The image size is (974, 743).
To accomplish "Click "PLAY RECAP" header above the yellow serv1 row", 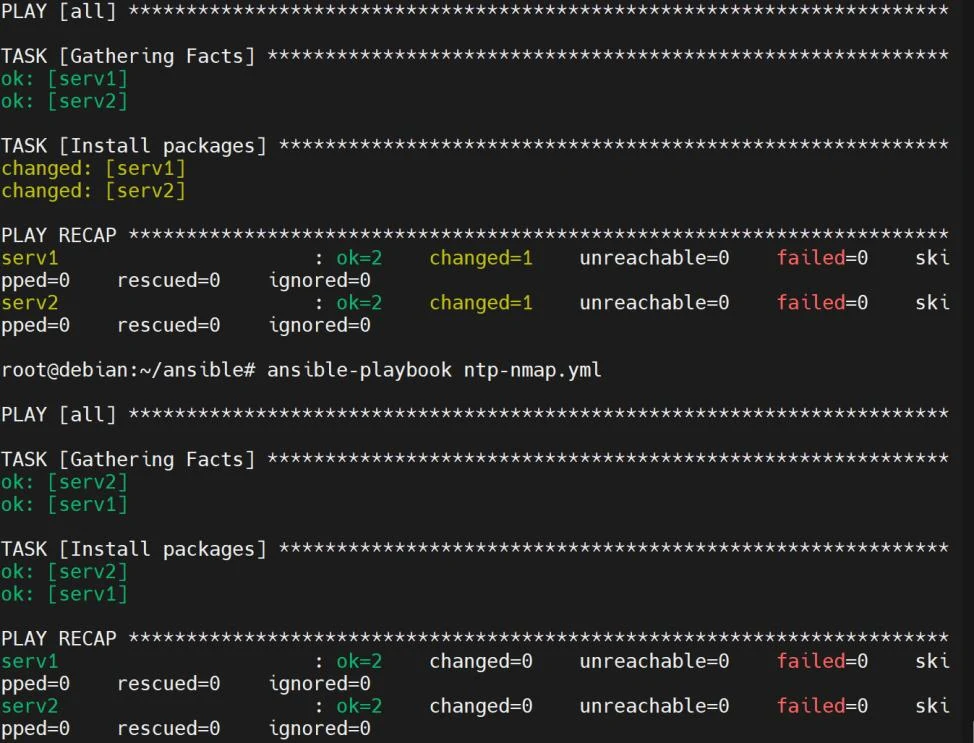I will [59, 235].
